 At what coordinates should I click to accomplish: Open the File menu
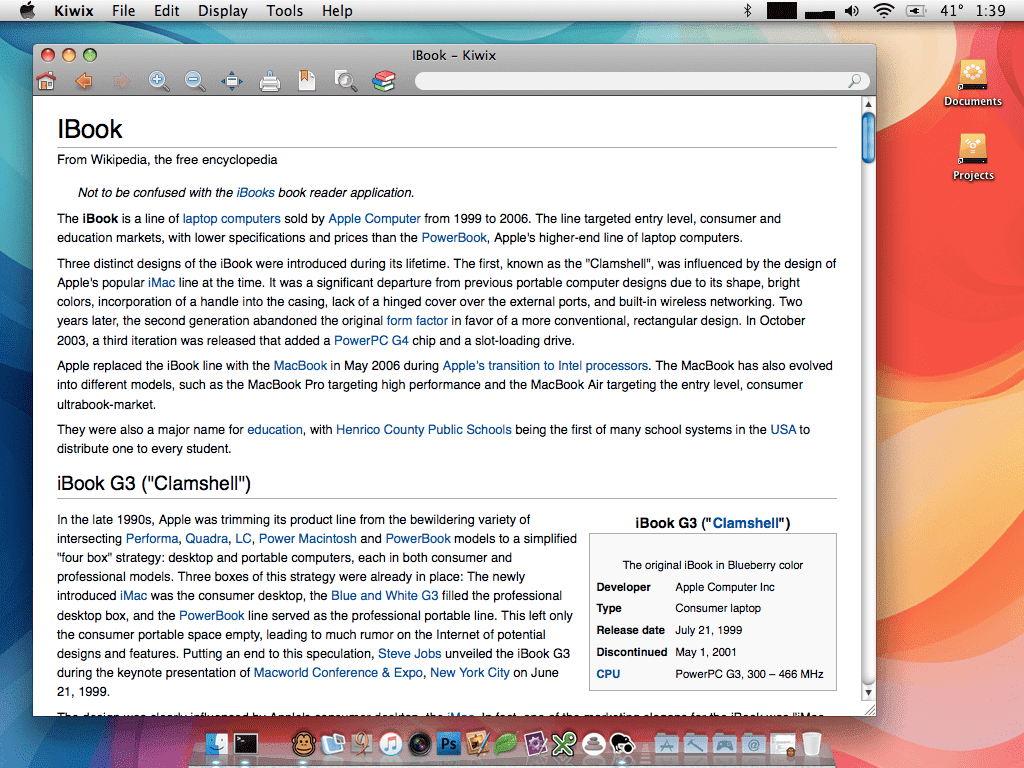pos(124,11)
